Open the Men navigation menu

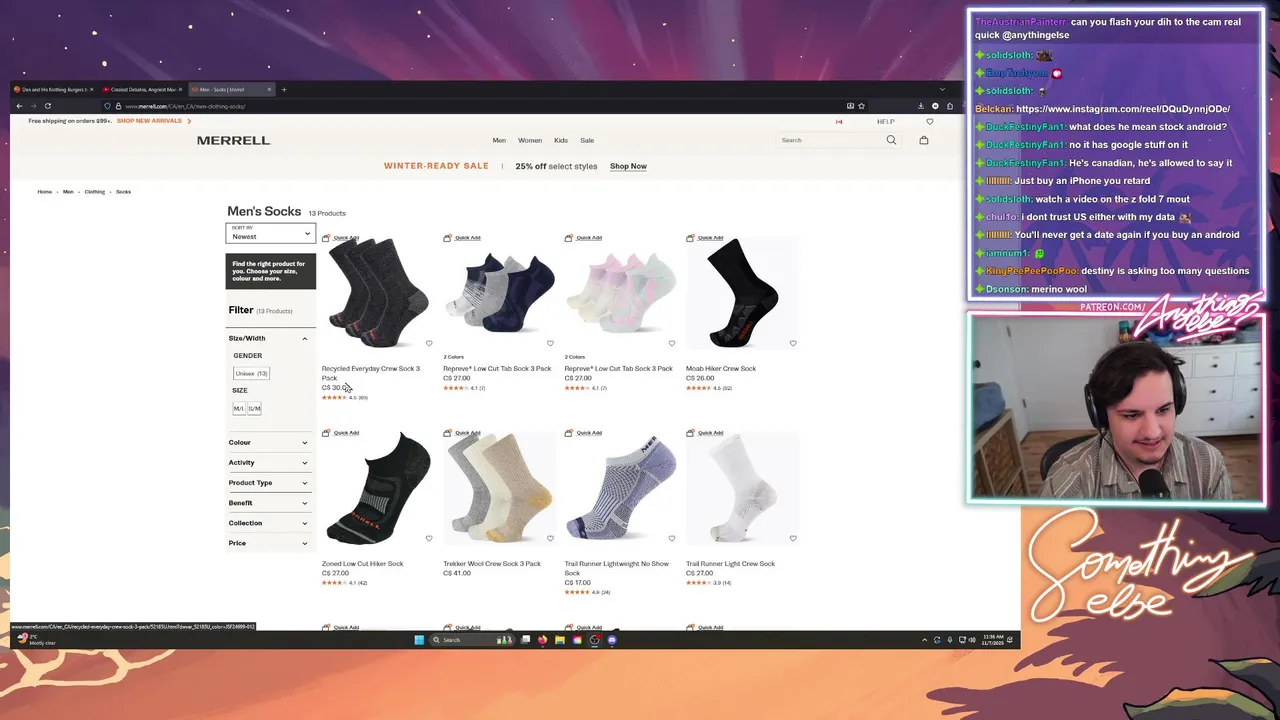[499, 140]
